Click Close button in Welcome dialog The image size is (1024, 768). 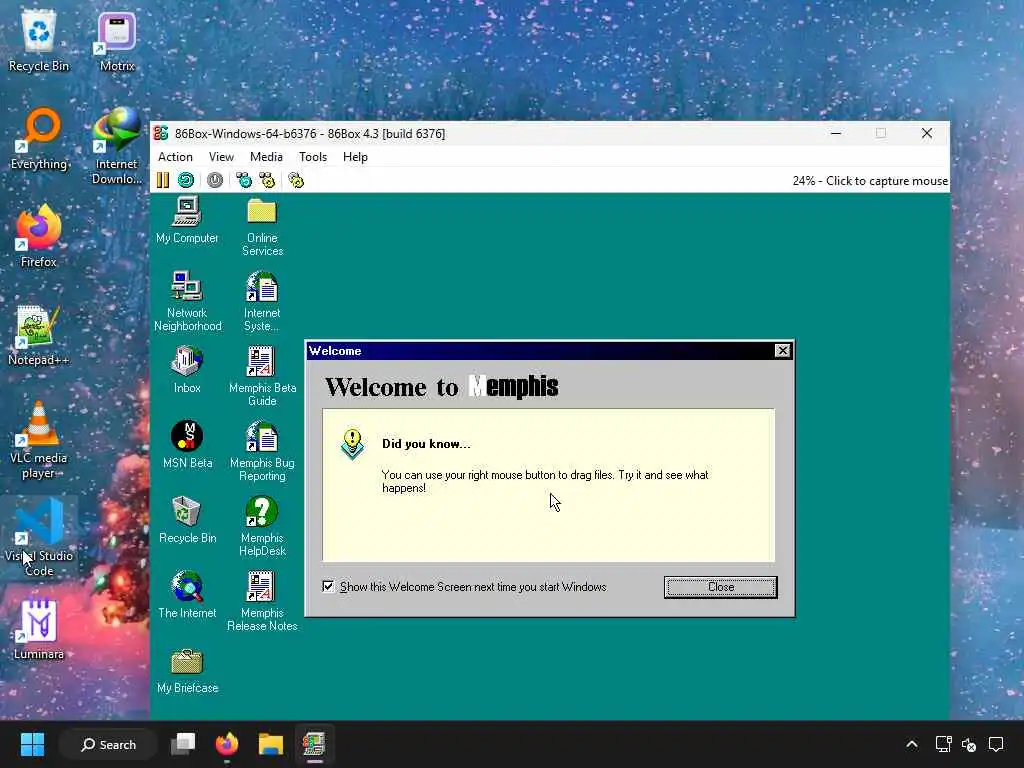point(720,587)
